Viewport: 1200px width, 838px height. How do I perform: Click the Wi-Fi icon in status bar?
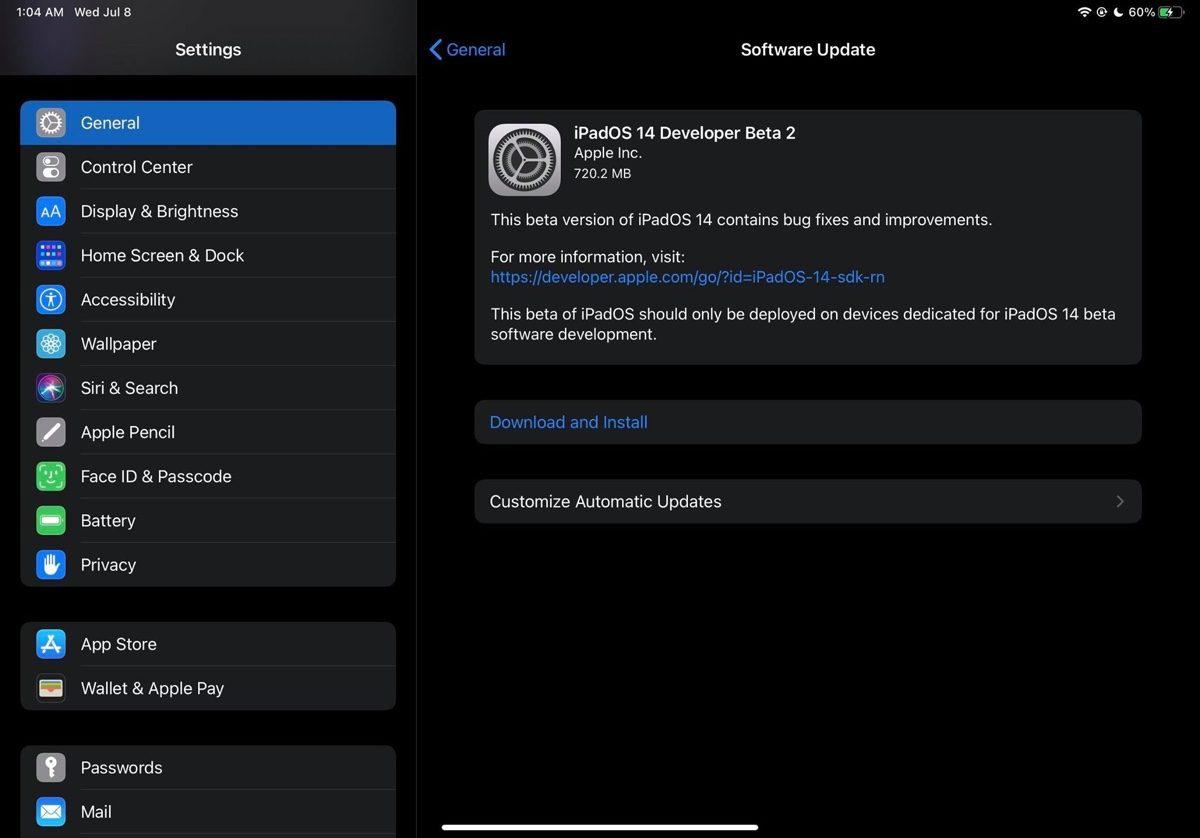pos(1085,12)
